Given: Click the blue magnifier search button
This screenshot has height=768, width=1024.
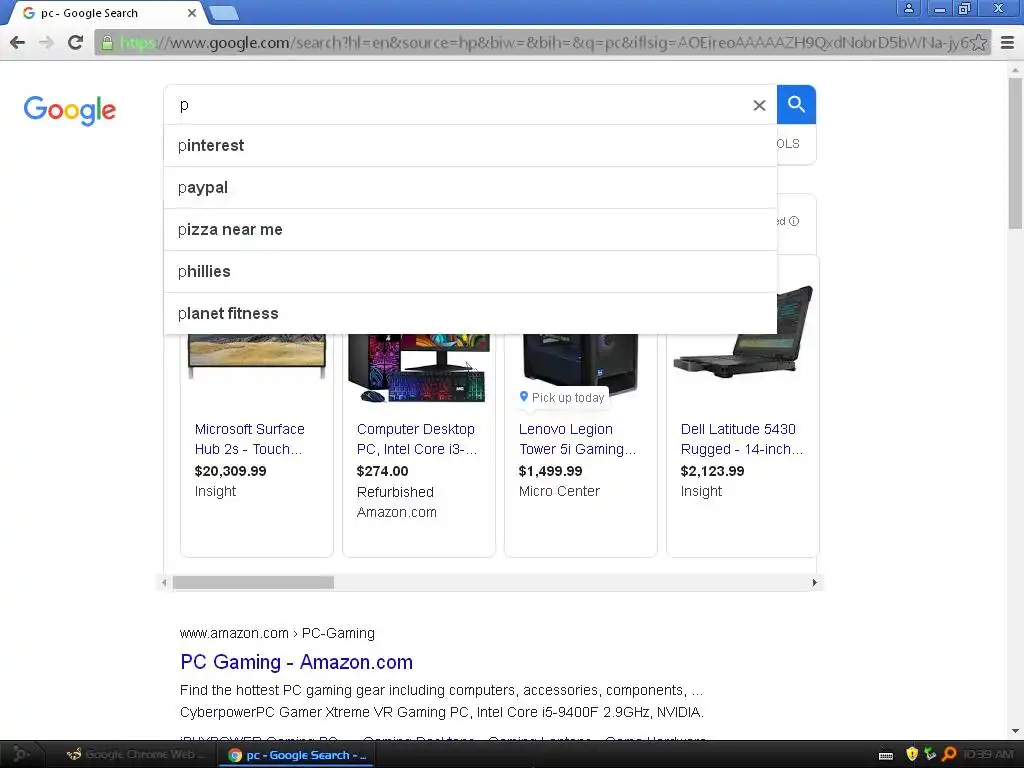Looking at the screenshot, I should pos(796,104).
